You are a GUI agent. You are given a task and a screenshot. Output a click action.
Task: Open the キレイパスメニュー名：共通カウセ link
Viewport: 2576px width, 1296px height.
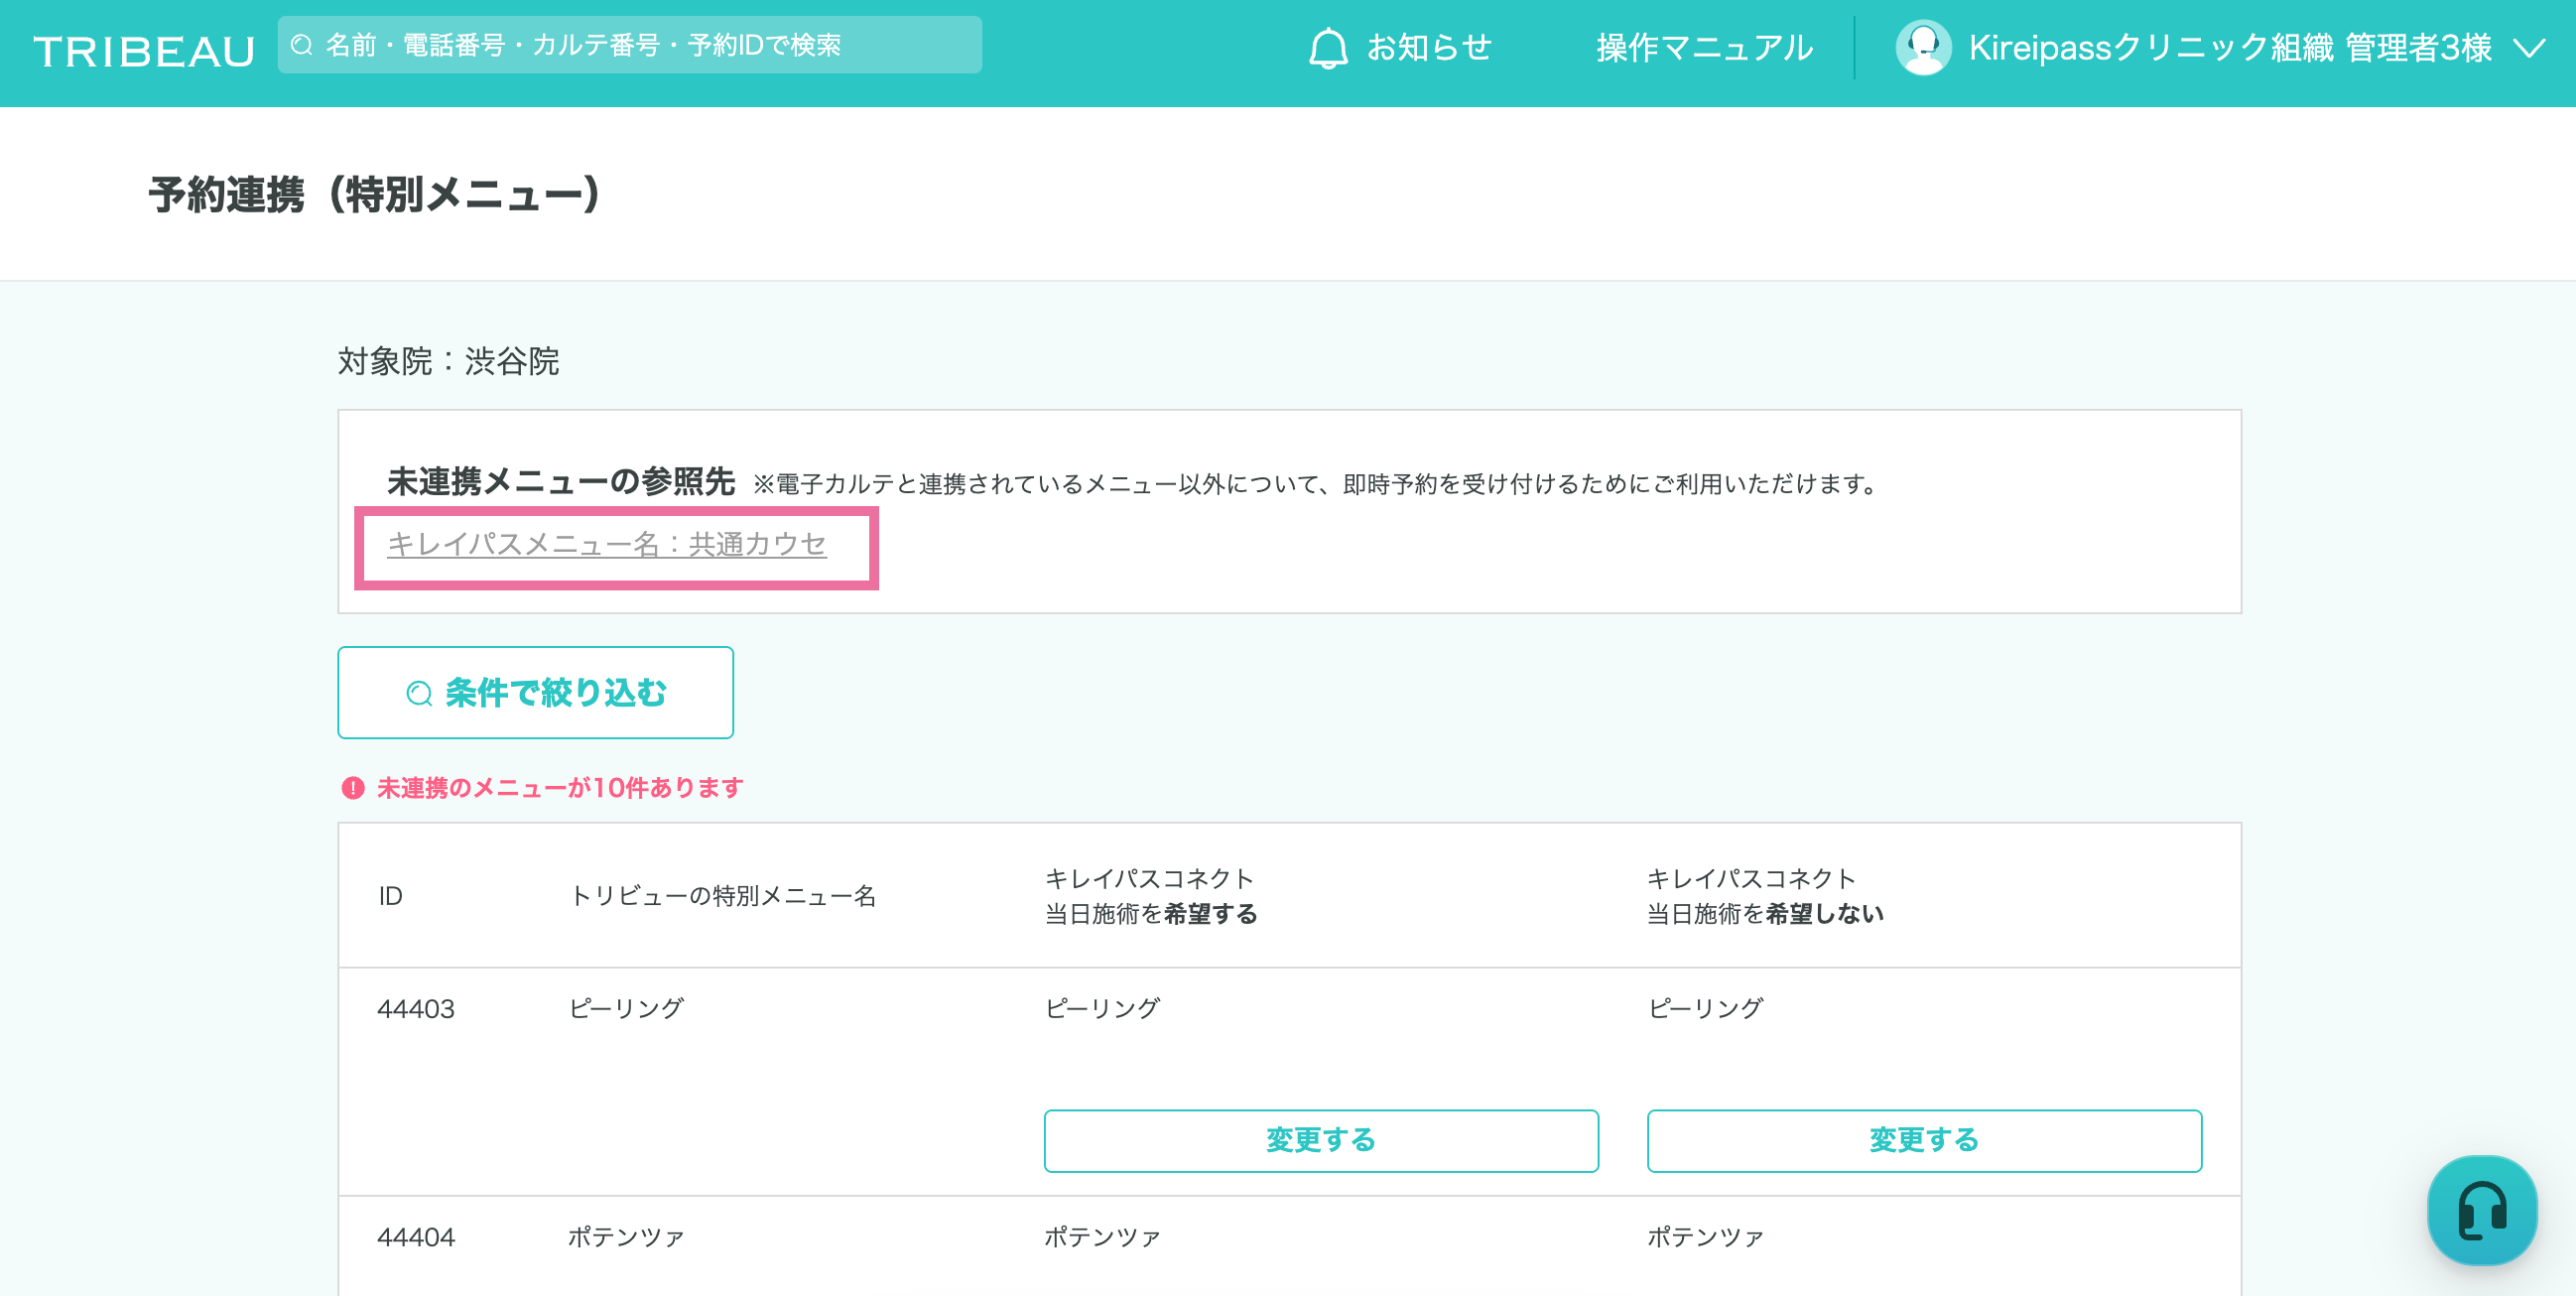[x=607, y=544]
